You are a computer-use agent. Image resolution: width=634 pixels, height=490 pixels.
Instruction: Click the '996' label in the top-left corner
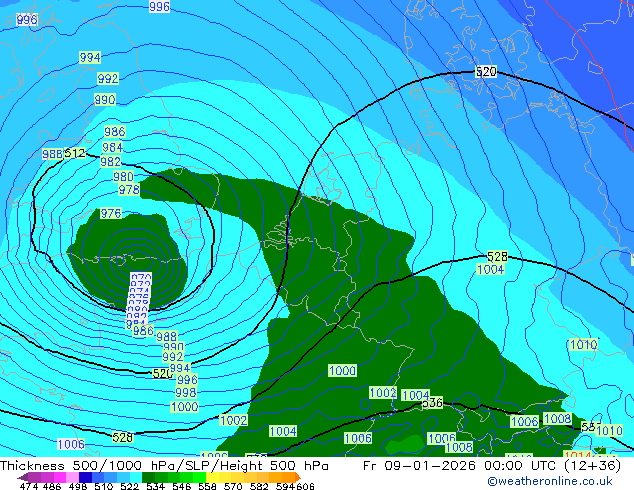tap(27, 19)
